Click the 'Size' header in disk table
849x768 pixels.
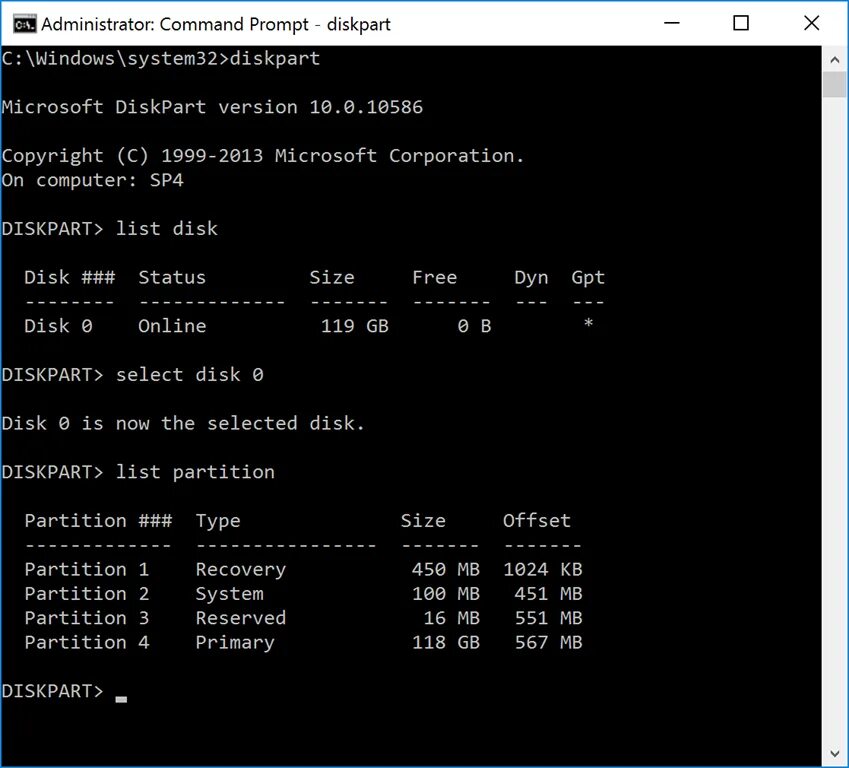[332, 277]
